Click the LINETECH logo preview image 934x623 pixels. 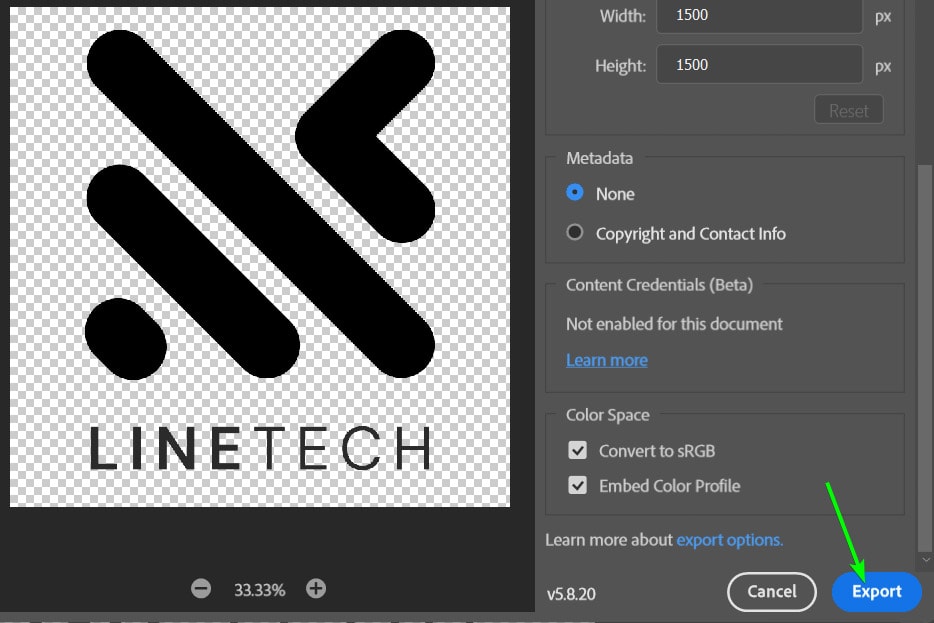pyautogui.click(x=260, y=257)
